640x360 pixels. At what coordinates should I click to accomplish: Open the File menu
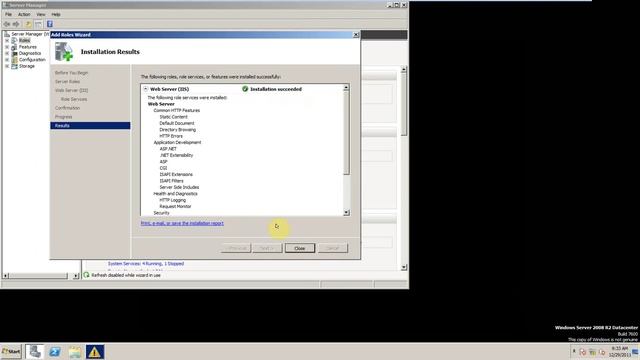[8, 14]
